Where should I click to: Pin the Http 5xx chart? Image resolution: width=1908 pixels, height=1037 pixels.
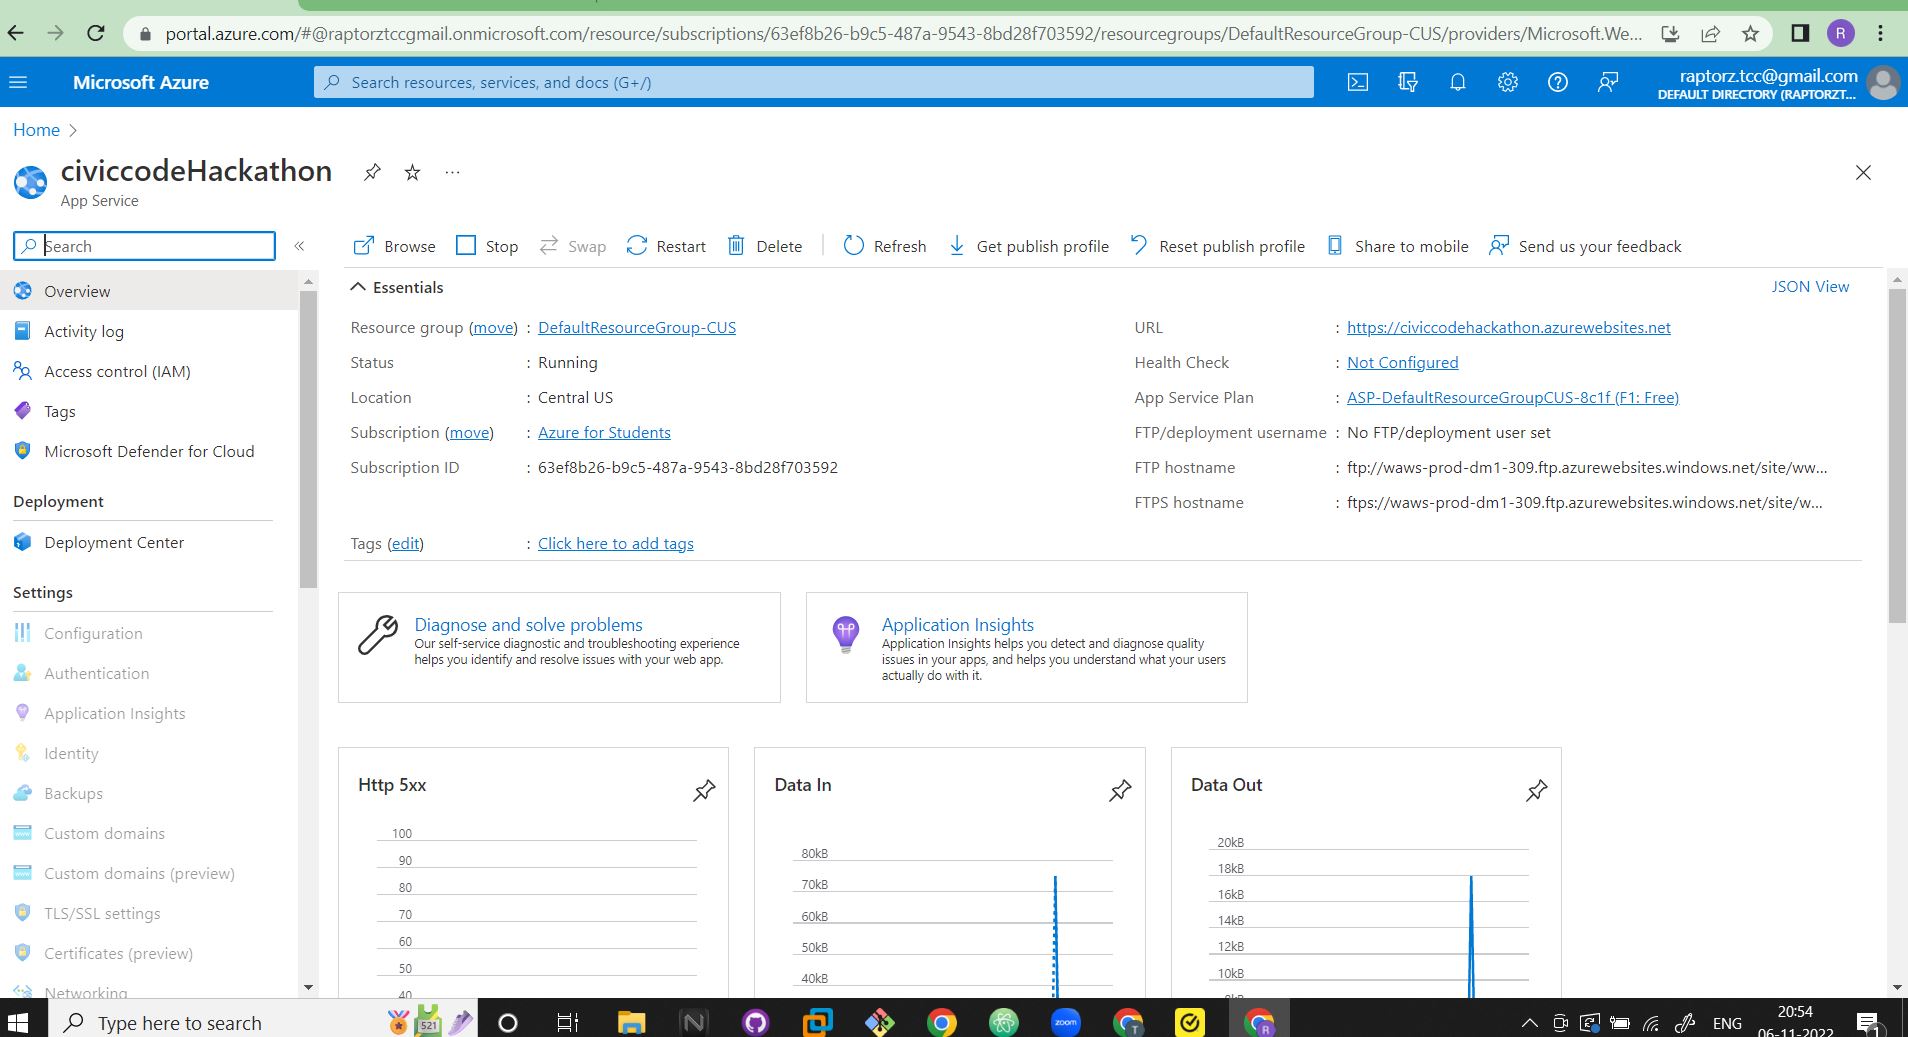tap(704, 791)
